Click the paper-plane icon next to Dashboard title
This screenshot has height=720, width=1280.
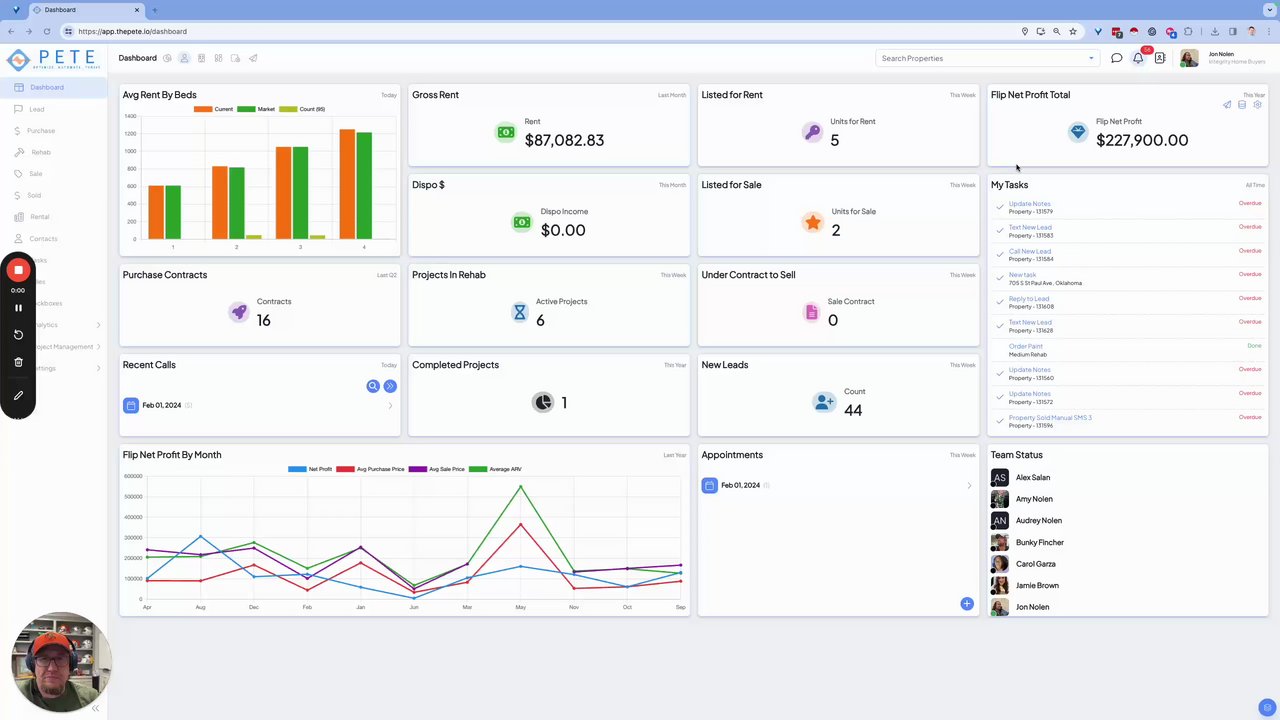click(253, 58)
